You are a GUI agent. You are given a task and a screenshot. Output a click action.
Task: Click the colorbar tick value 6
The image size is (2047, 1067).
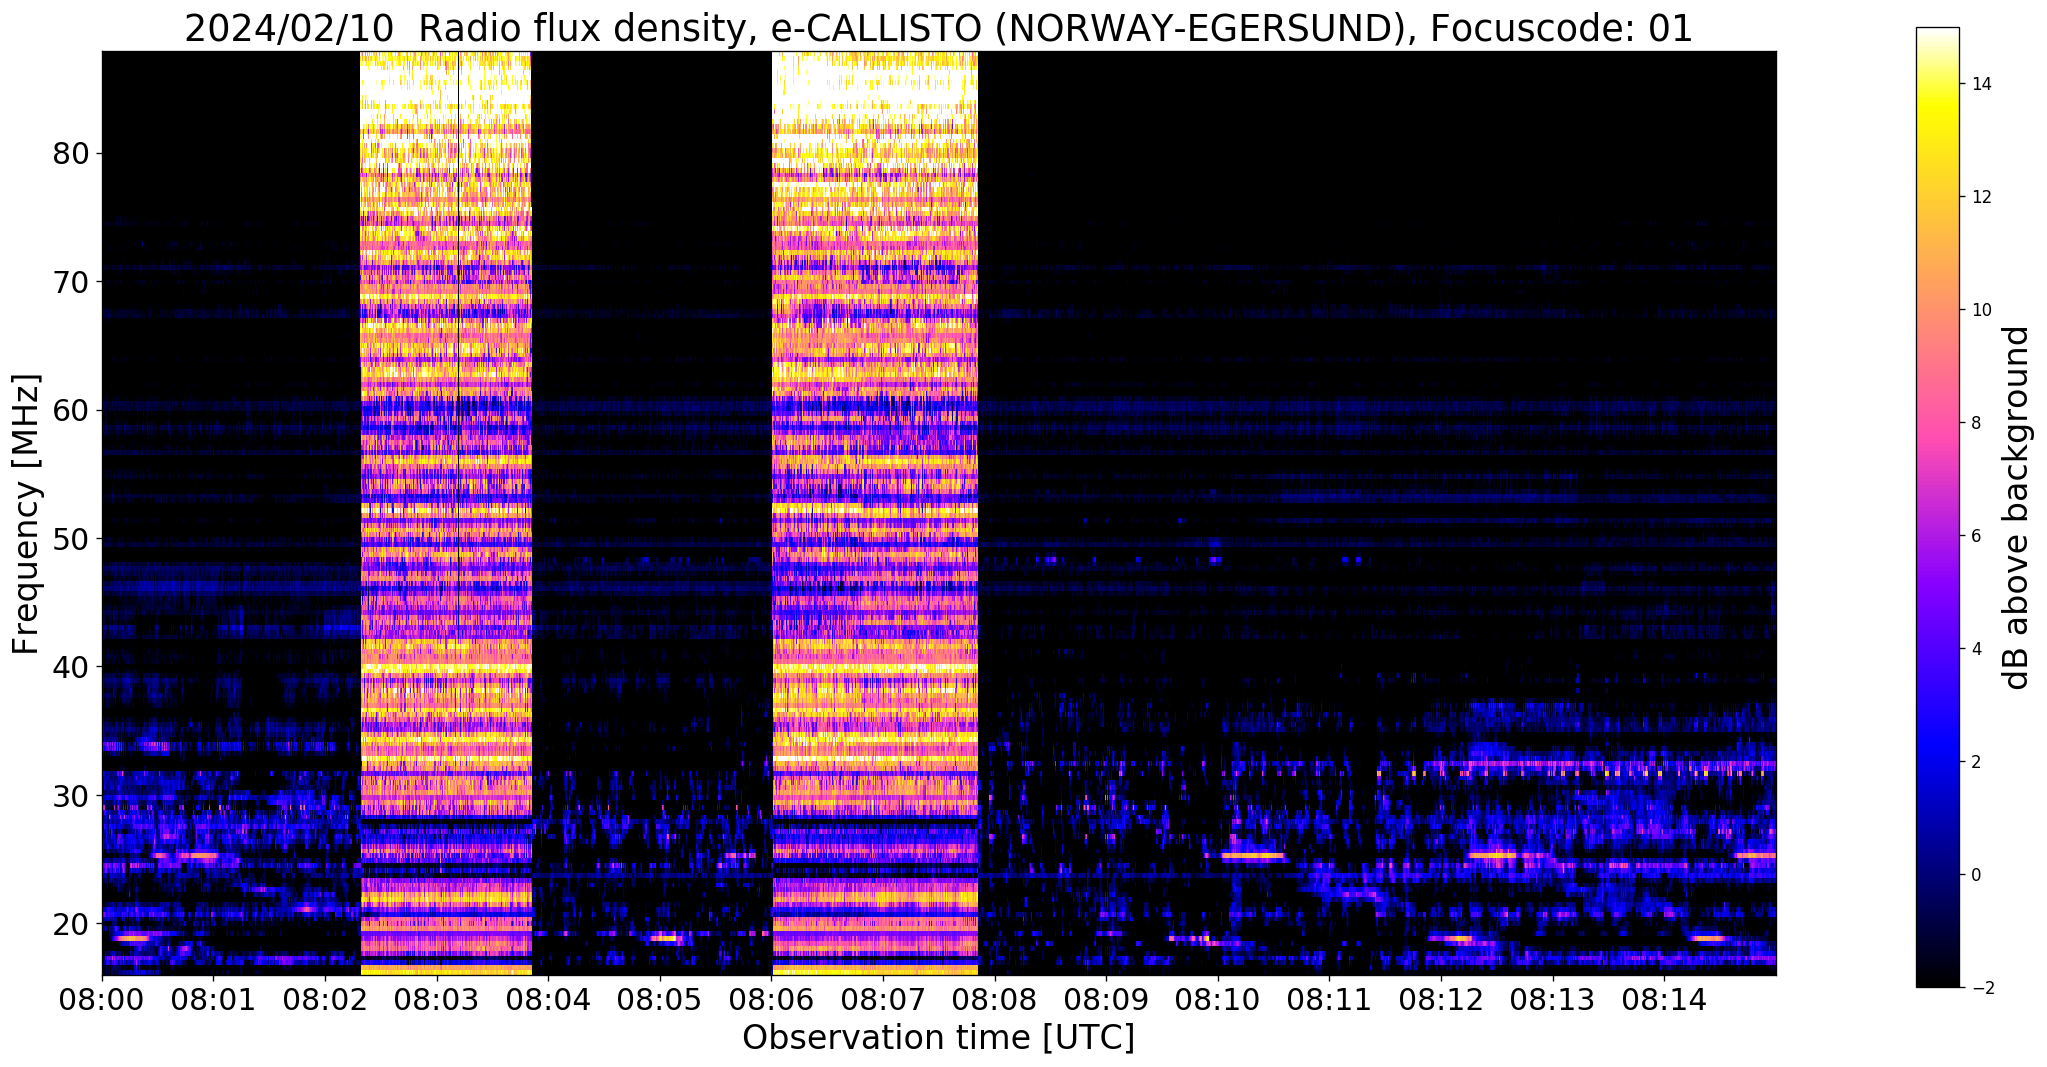coord(1975,536)
